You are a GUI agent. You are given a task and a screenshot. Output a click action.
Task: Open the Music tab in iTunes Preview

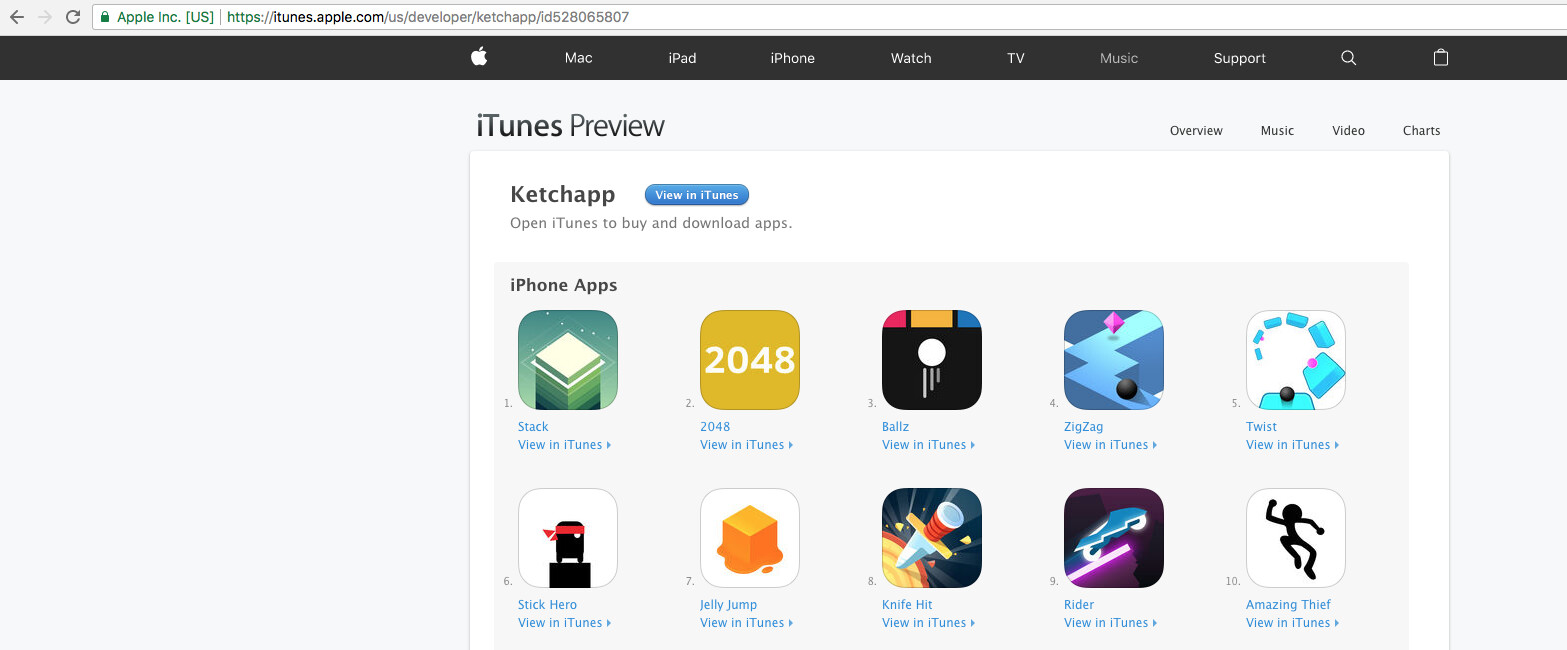click(x=1277, y=131)
